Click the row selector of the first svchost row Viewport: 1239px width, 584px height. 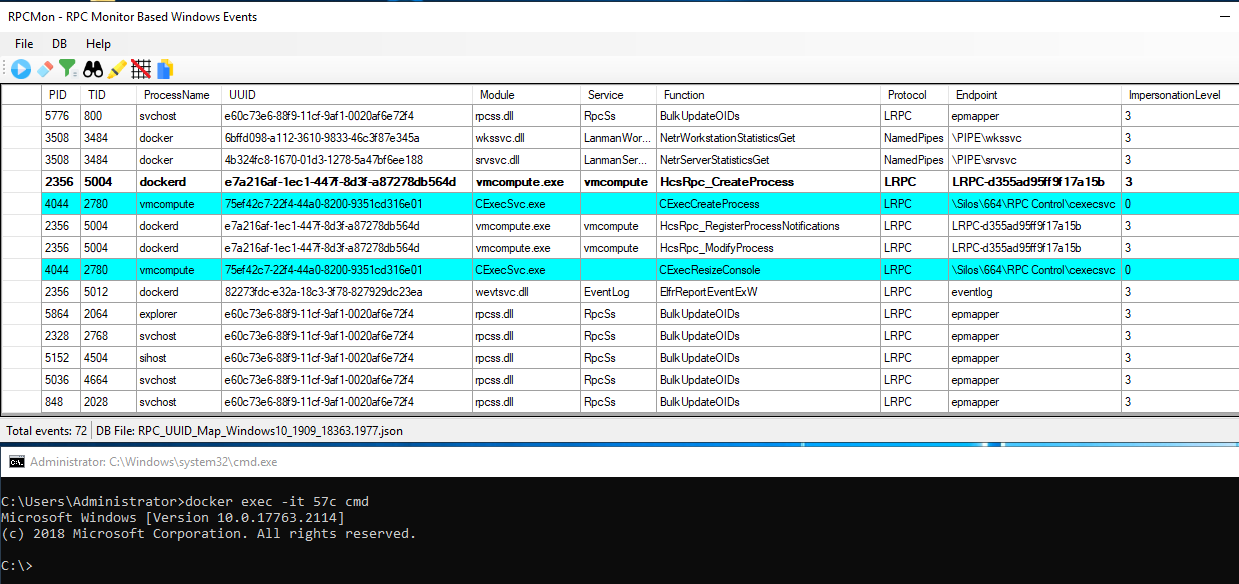(x=21, y=116)
